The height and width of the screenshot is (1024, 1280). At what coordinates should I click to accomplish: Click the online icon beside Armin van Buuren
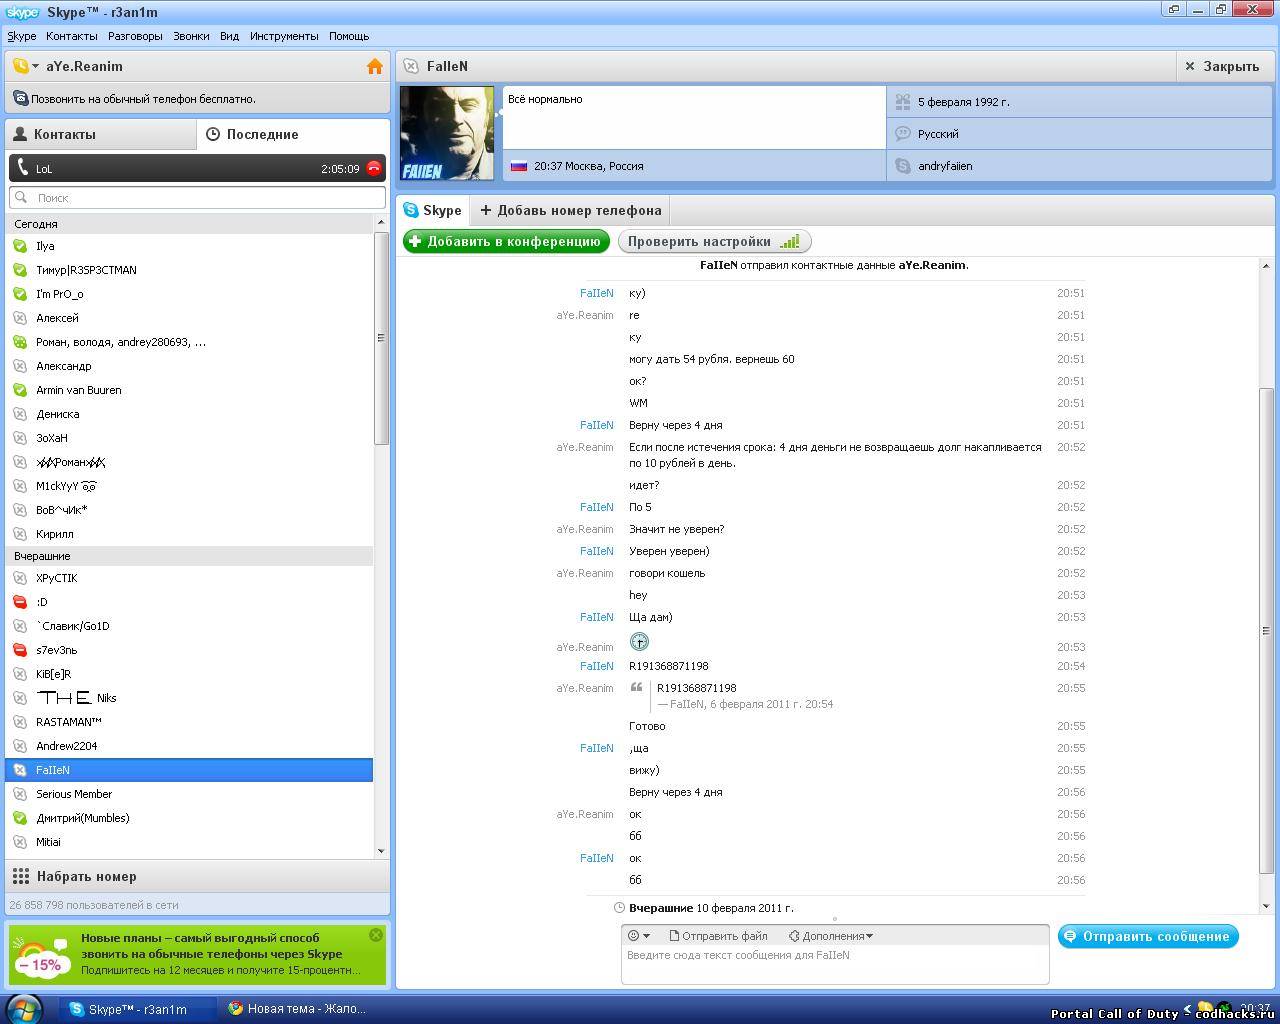[x=20, y=390]
